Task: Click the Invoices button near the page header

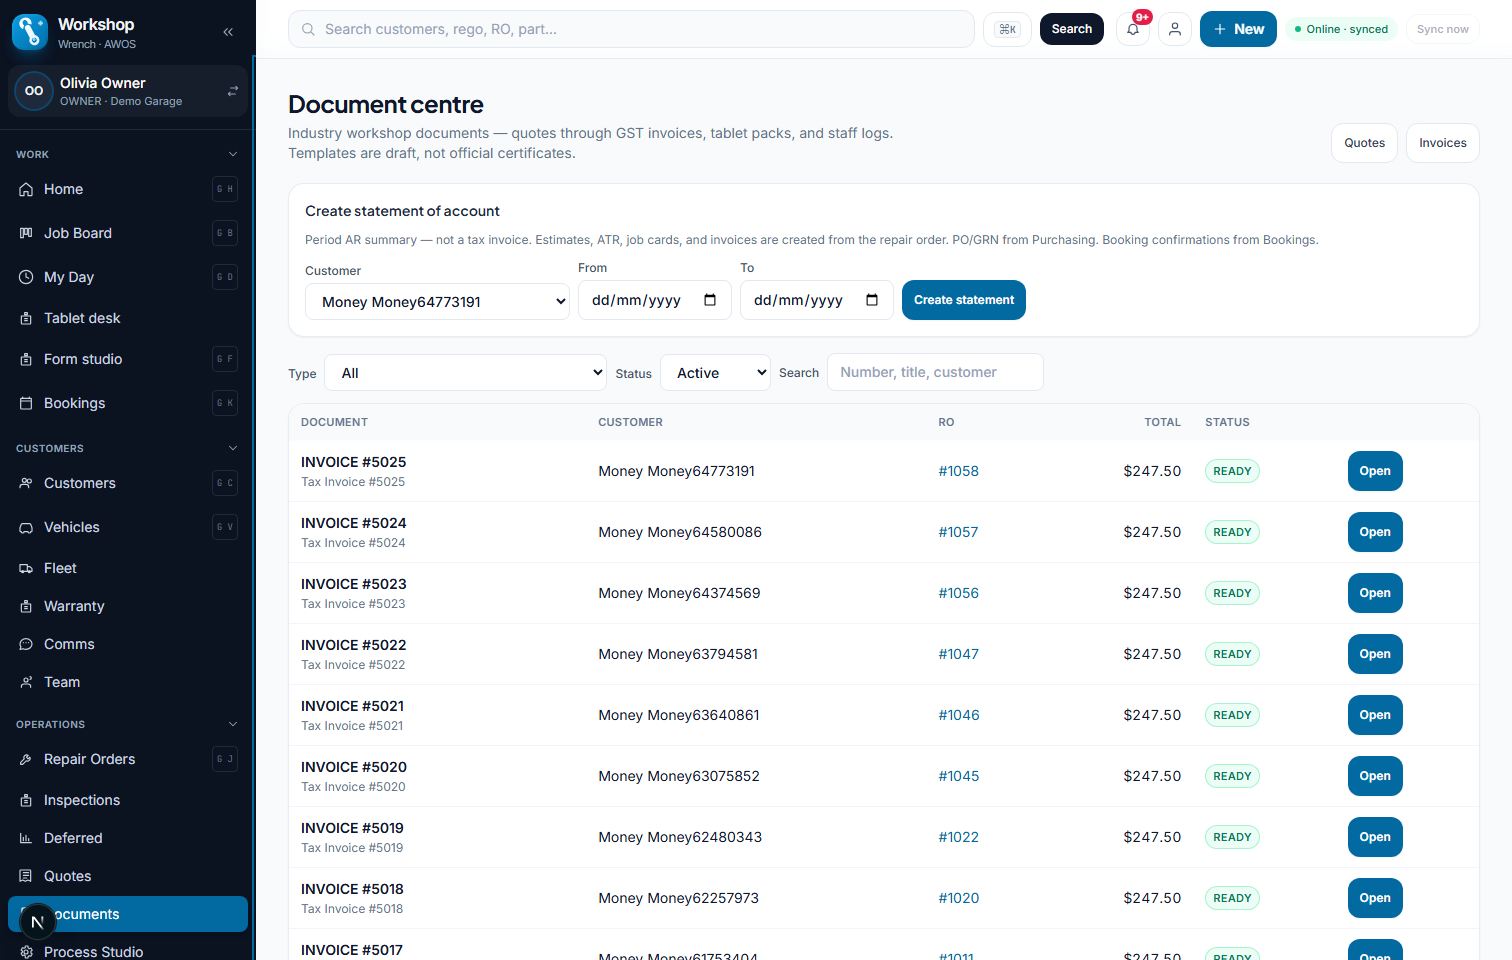Action: (x=1442, y=143)
